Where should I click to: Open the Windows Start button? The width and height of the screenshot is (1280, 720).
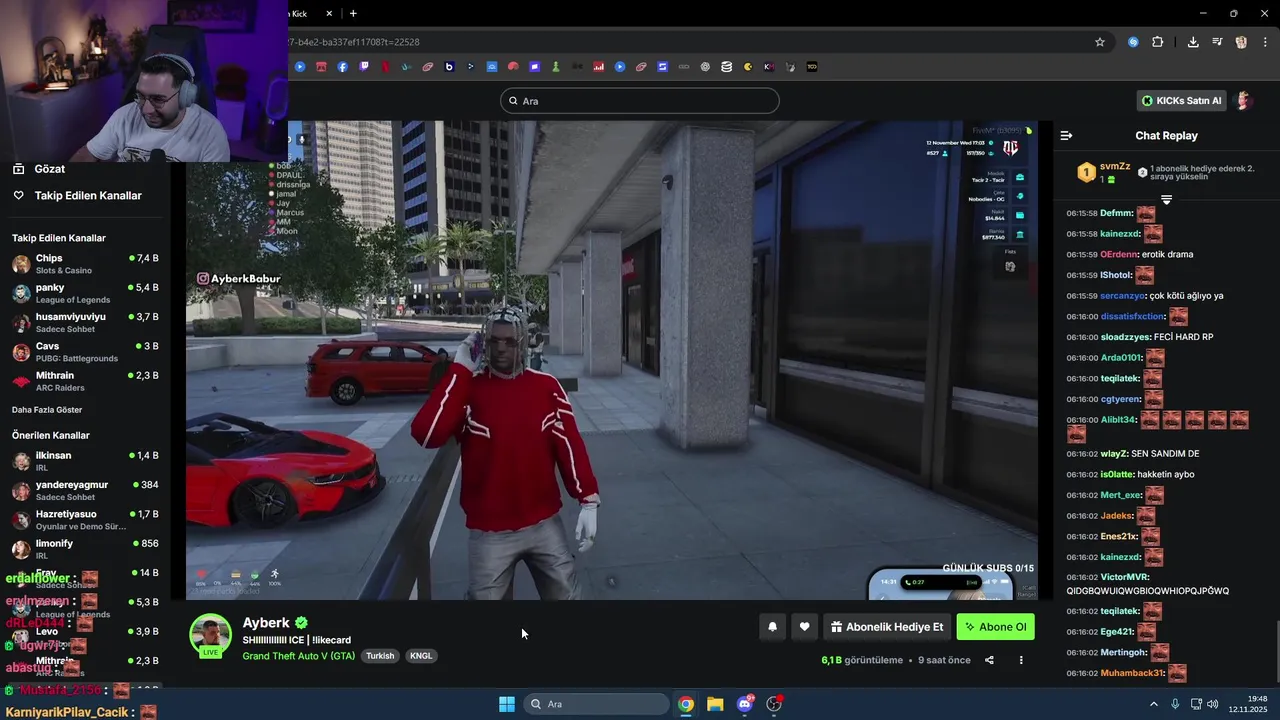click(x=507, y=704)
